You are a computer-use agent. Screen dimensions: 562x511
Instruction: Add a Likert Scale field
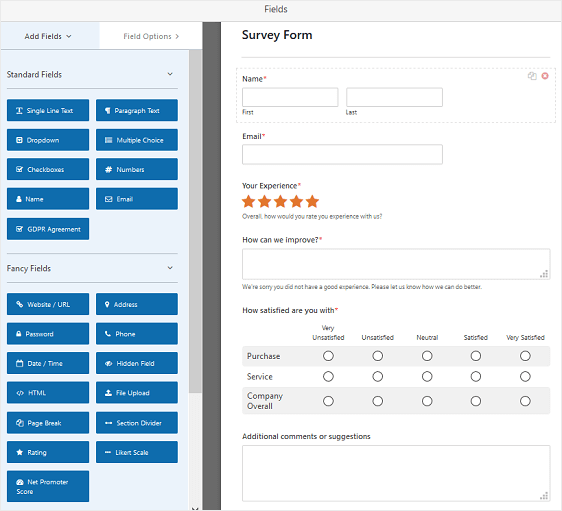coord(137,452)
